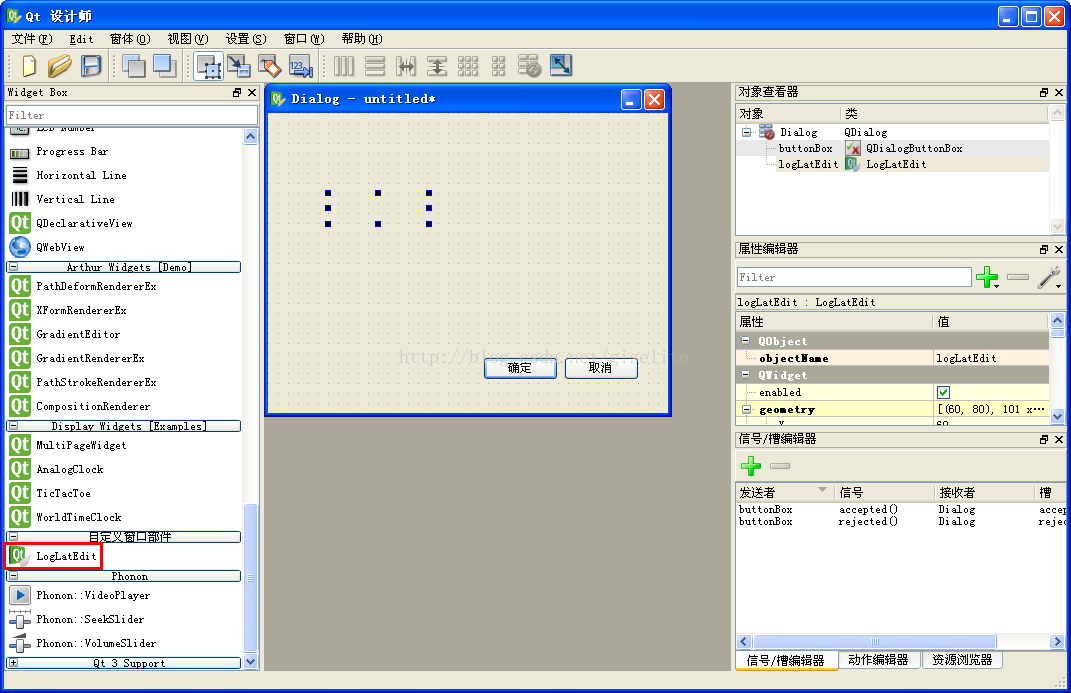This screenshot has width=1071, height=693.
Task: Open the 窗体(O) menu
Action: tap(129, 39)
